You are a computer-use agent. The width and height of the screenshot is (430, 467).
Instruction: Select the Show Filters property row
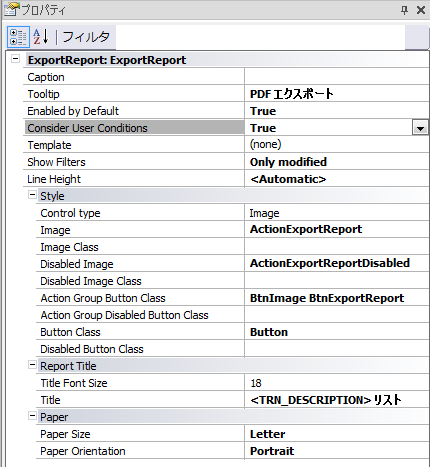tap(226, 162)
